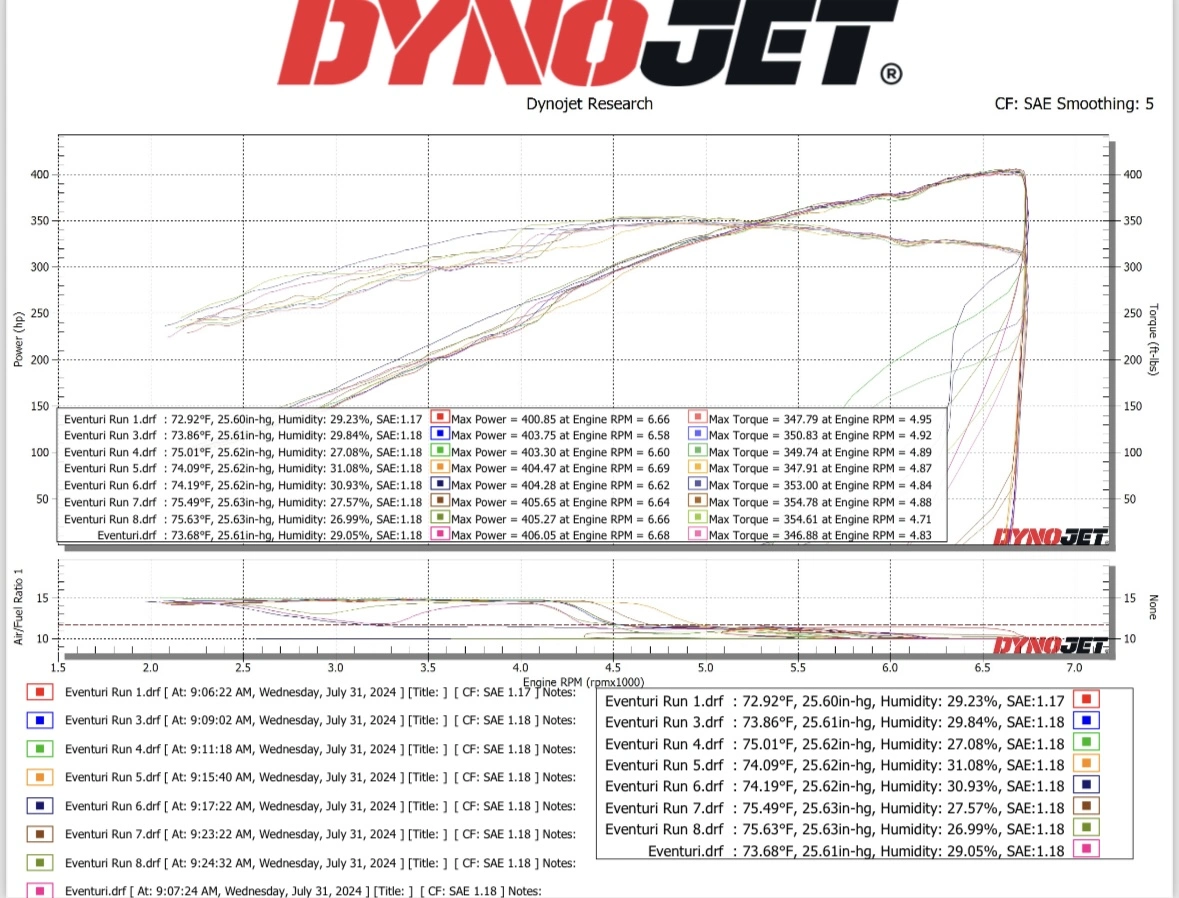Screen dimensions: 1179x898
Task: Click 'Max Torque = 354.78 at Engine RPM = 4.88'
Action: [820, 502]
